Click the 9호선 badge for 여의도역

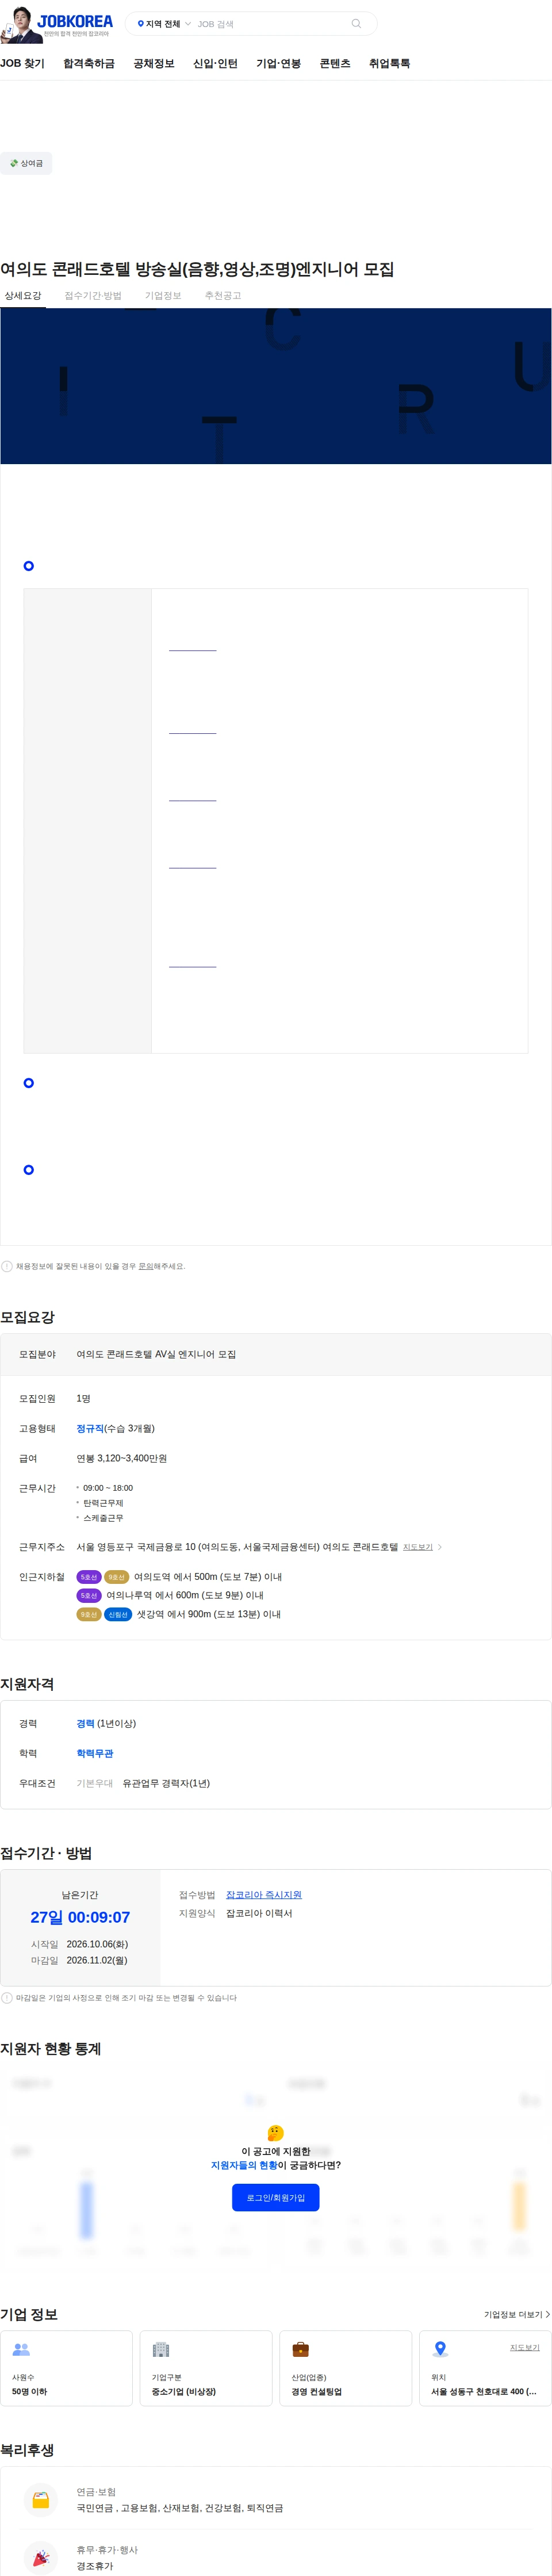[117, 1577]
